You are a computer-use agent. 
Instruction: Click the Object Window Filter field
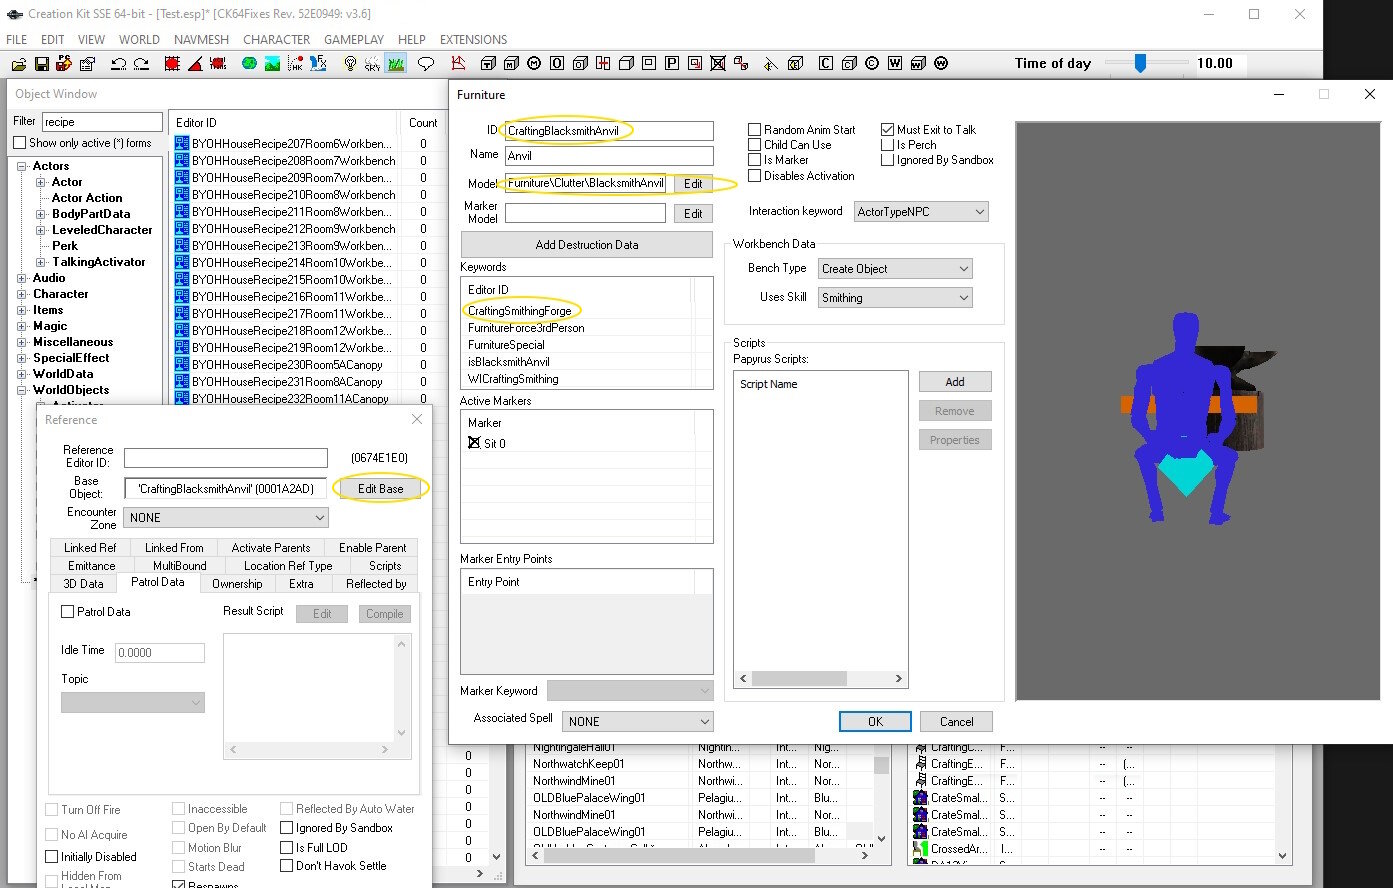[101, 122]
